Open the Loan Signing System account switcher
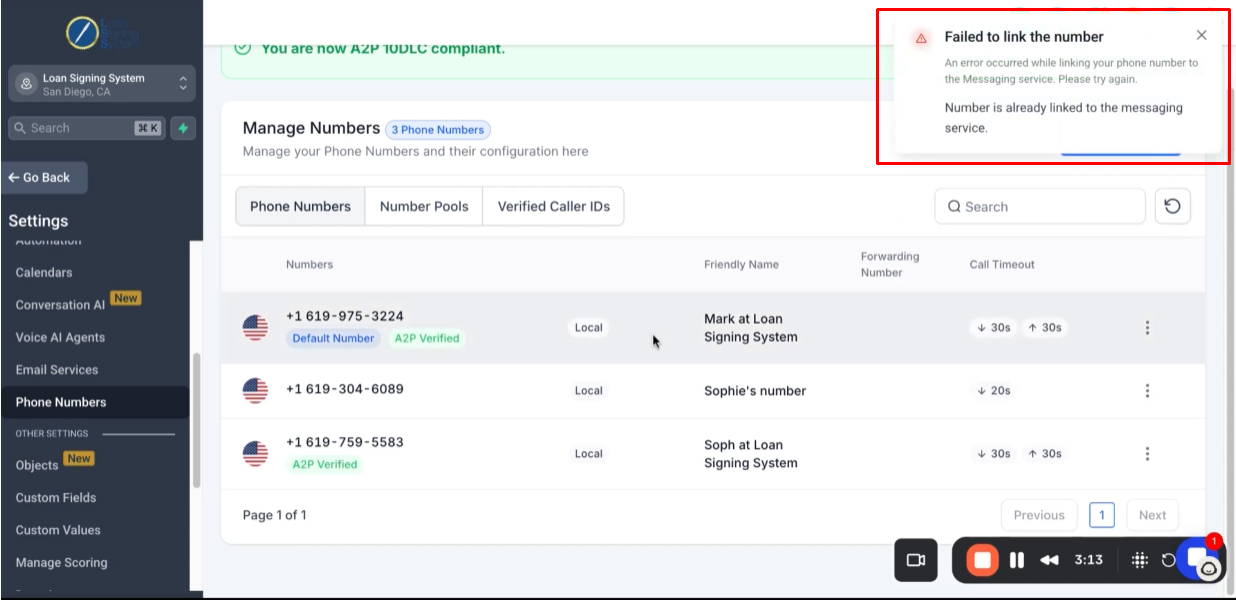 coord(102,84)
